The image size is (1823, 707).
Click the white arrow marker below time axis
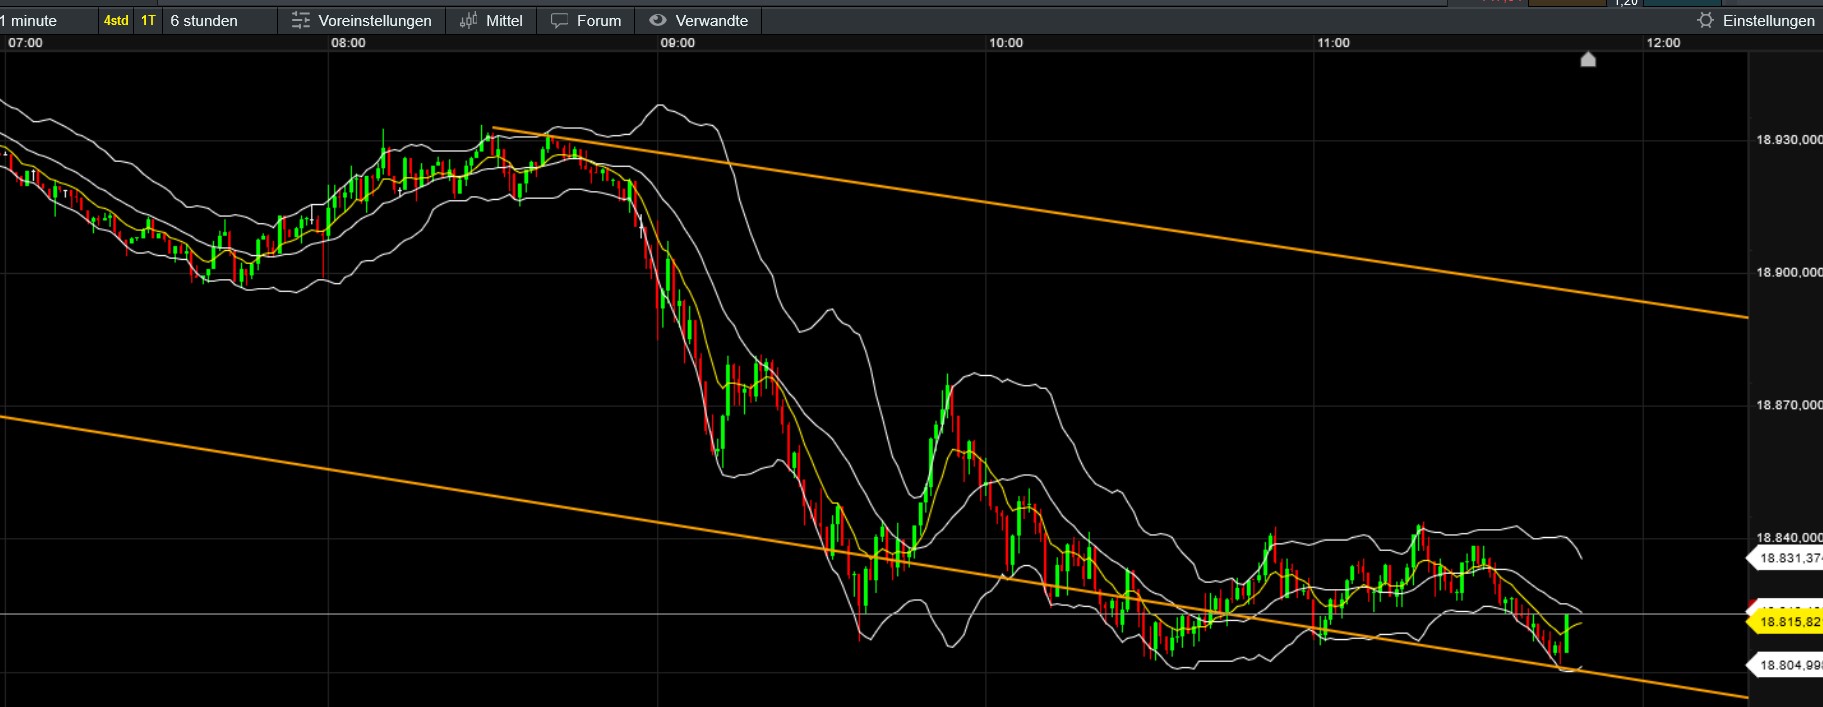pos(1588,59)
